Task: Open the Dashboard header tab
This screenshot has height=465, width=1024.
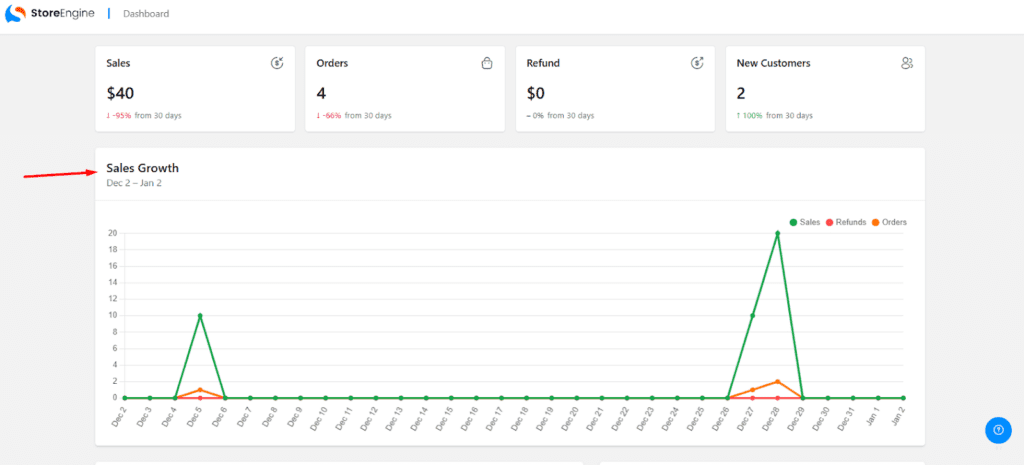Action: tap(146, 14)
